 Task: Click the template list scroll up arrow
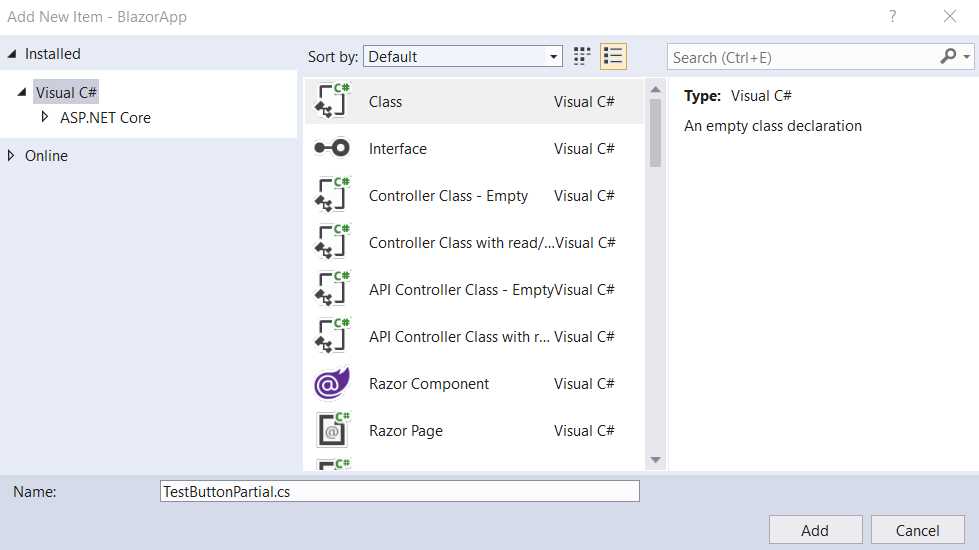tap(655, 90)
